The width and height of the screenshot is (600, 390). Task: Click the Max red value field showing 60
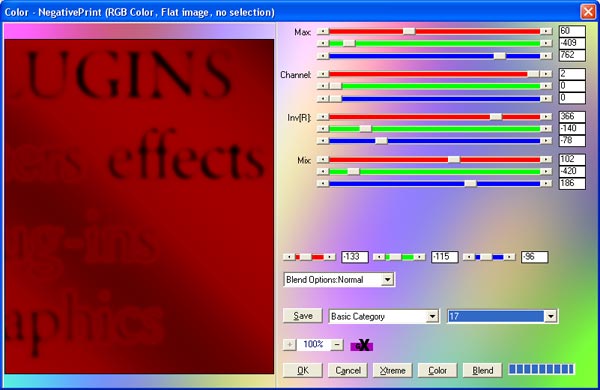(572, 31)
